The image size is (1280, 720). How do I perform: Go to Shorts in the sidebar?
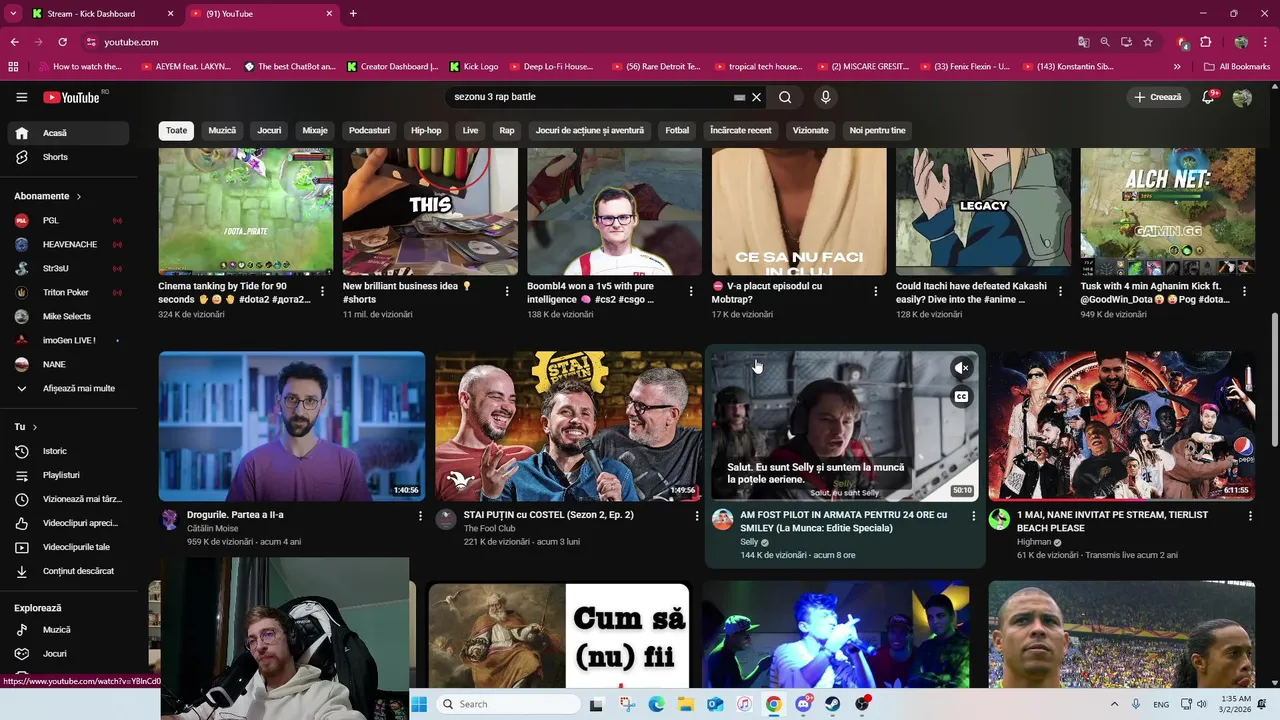pos(68,157)
